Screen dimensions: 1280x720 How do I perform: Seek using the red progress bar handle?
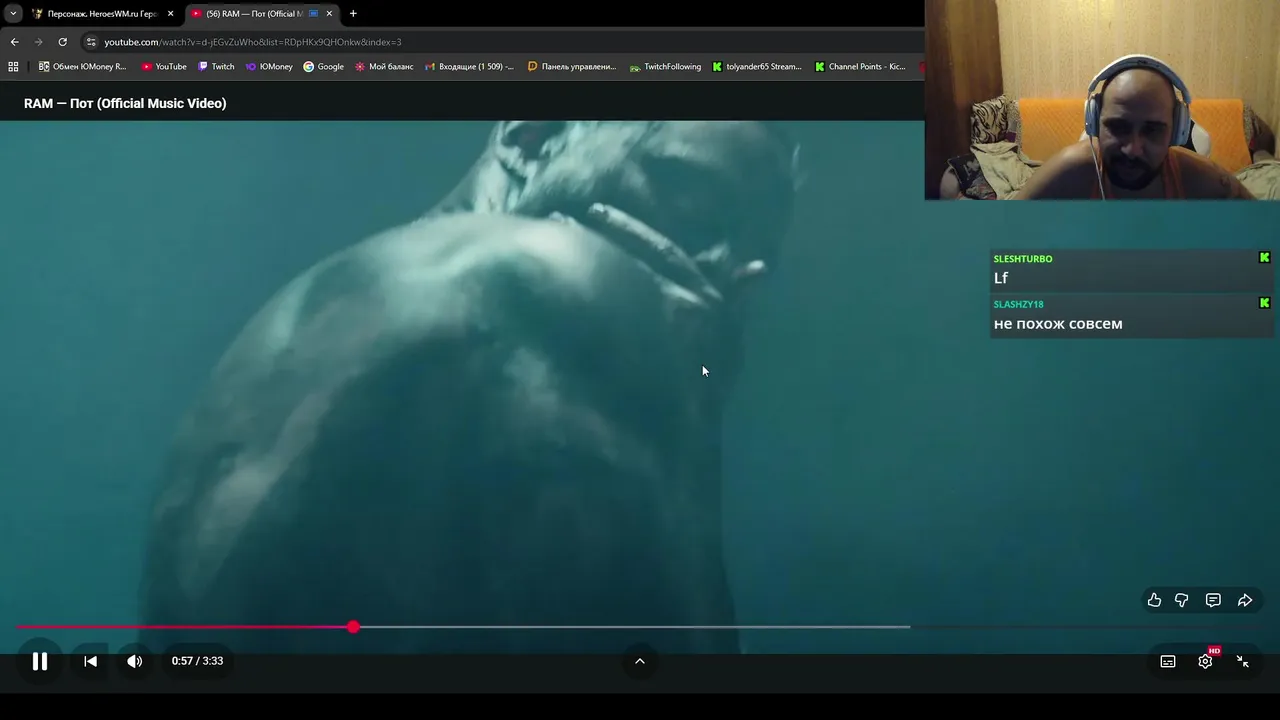pos(353,627)
